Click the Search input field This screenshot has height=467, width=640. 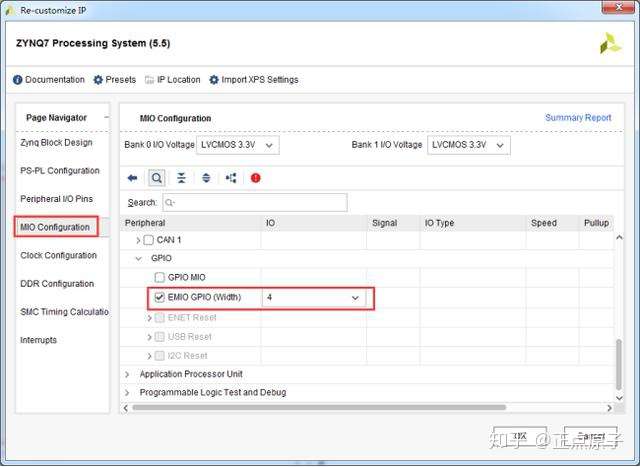255,202
